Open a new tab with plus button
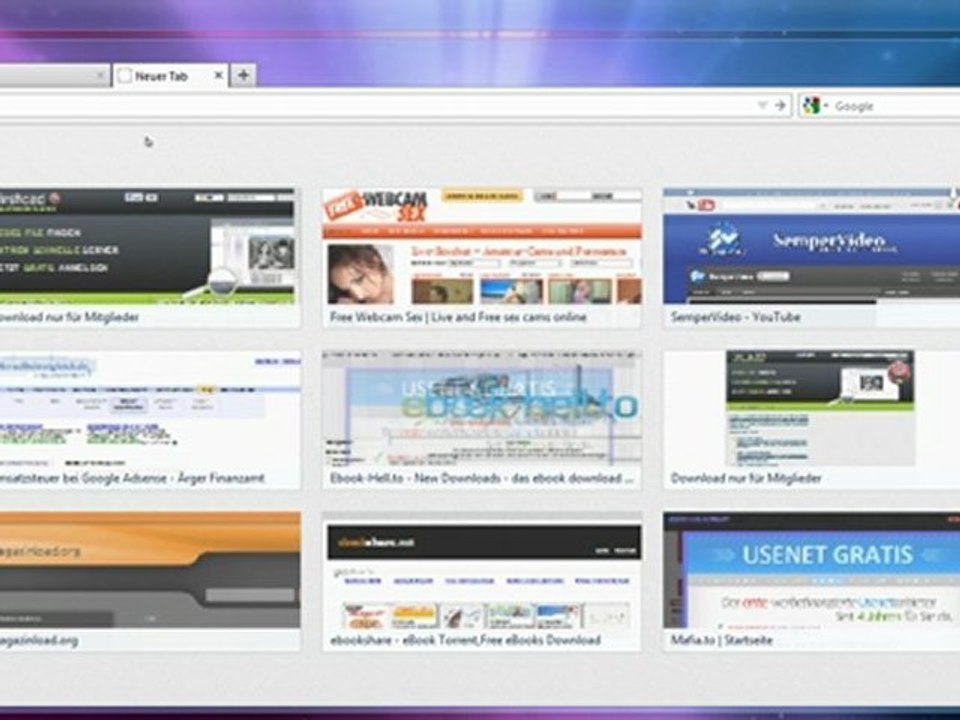The height and width of the screenshot is (720, 960). [x=243, y=75]
